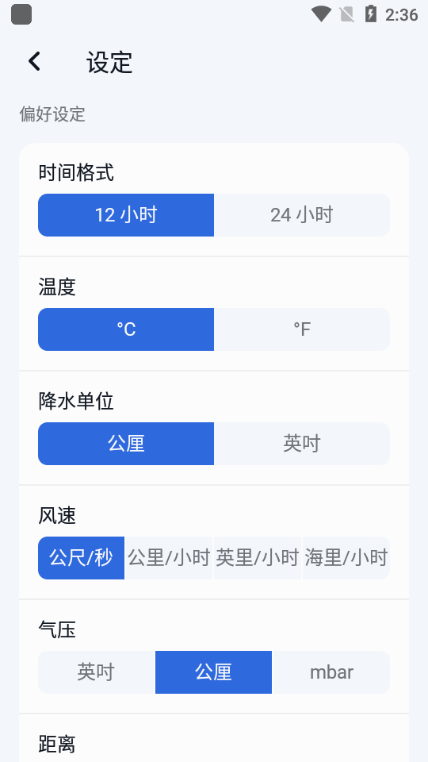Select 公里/小时 wind speed
The width and height of the screenshot is (428, 762).
point(169,558)
